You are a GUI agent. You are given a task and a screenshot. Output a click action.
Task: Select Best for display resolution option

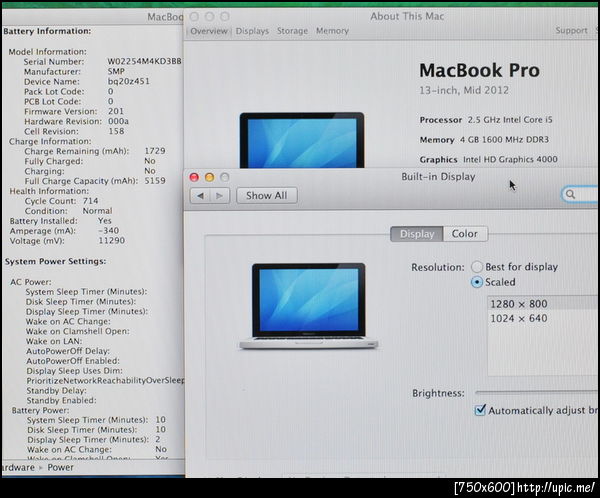point(477,267)
